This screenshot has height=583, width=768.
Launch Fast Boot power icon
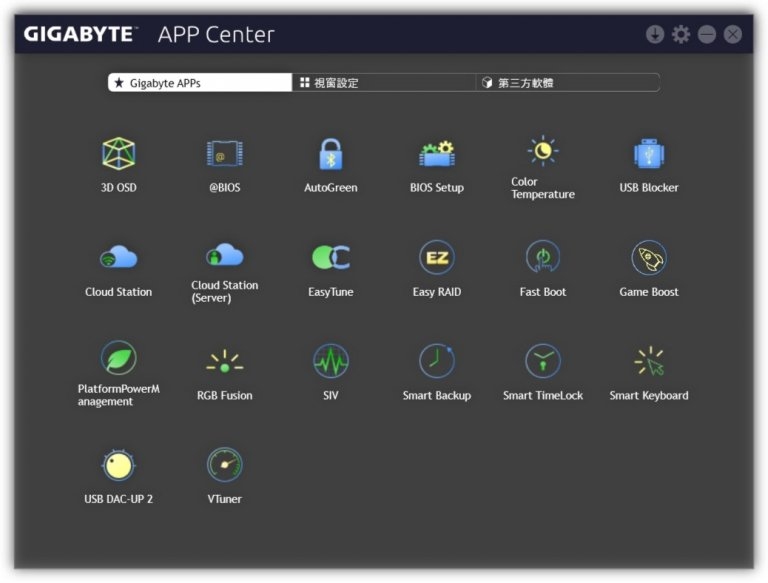543,257
